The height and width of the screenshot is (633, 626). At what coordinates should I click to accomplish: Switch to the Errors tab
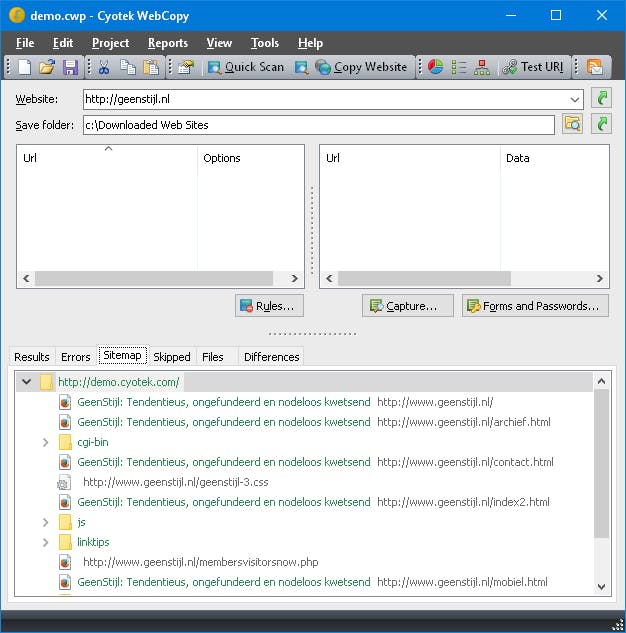pyautogui.click(x=75, y=357)
